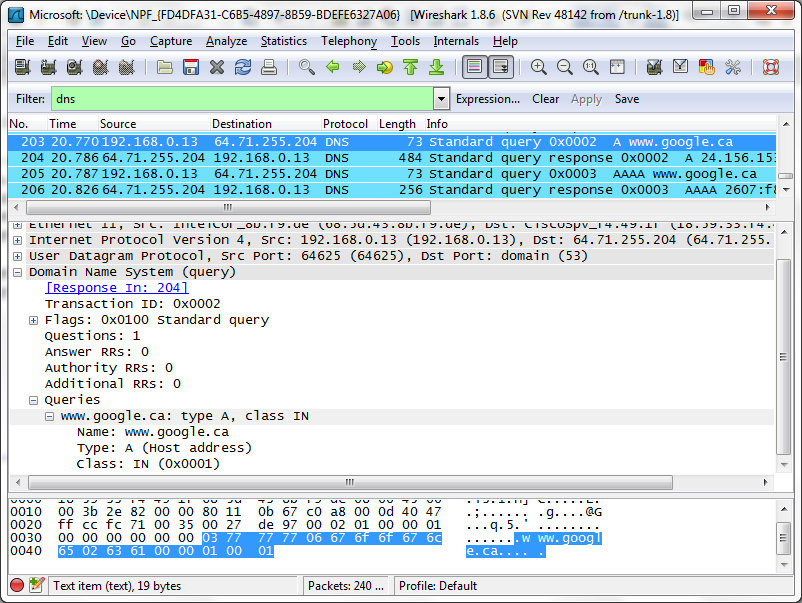Collapse Domain Name System (query) node
Screen dimensions: 802x603
tap(17, 272)
